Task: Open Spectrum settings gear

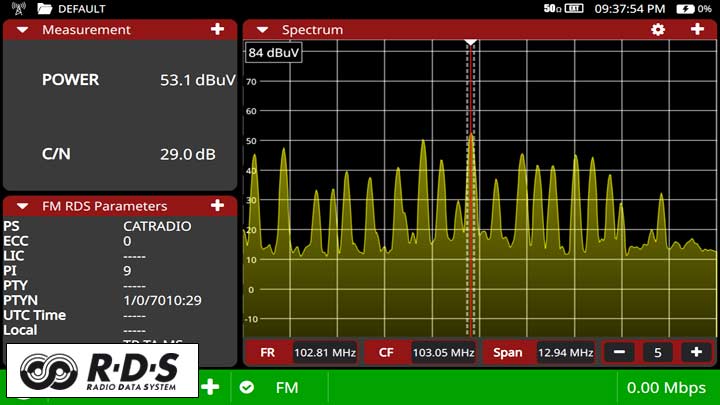Action: click(x=658, y=29)
